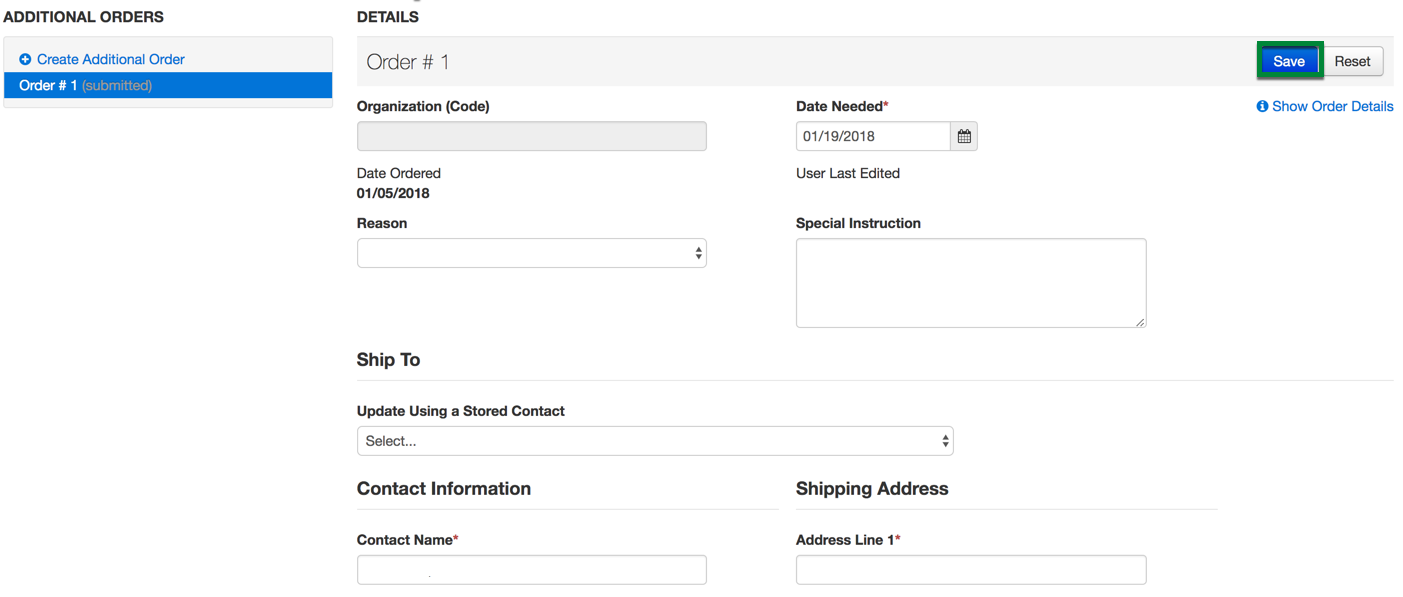Viewport: 1403px width, 597px height.
Task: Click the Date Needed label
Action: [x=839, y=106]
